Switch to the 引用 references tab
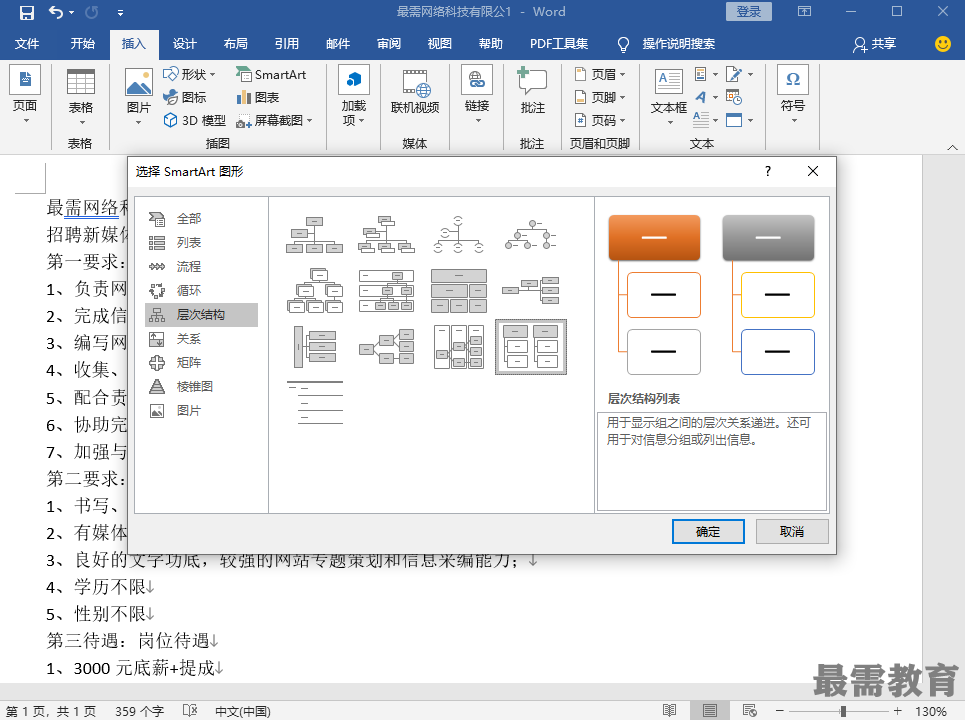The height and width of the screenshot is (720, 965). 287,44
